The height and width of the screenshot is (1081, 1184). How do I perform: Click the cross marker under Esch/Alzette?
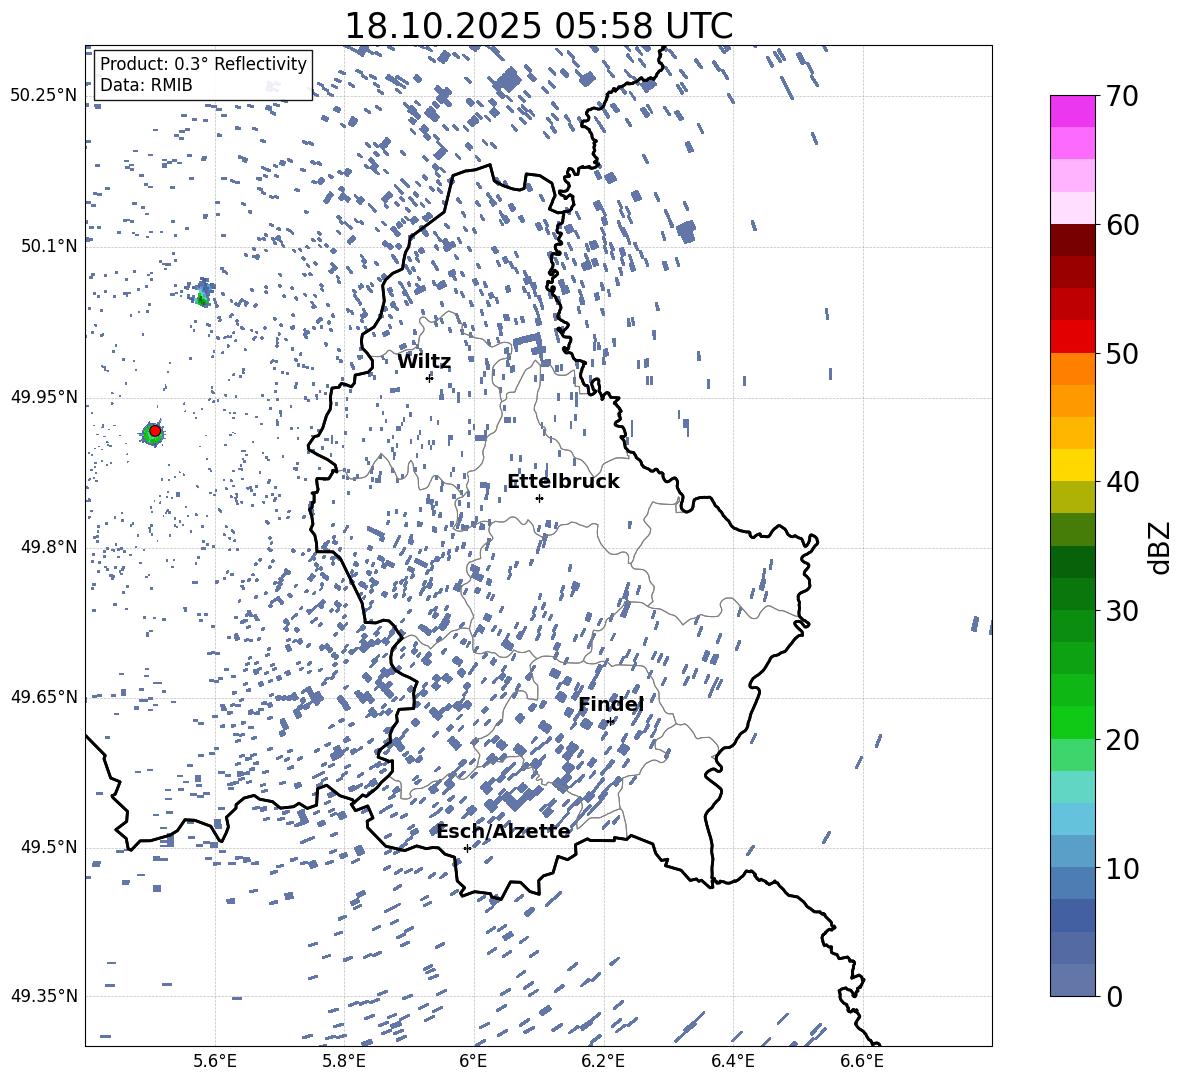tap(467, 848)
